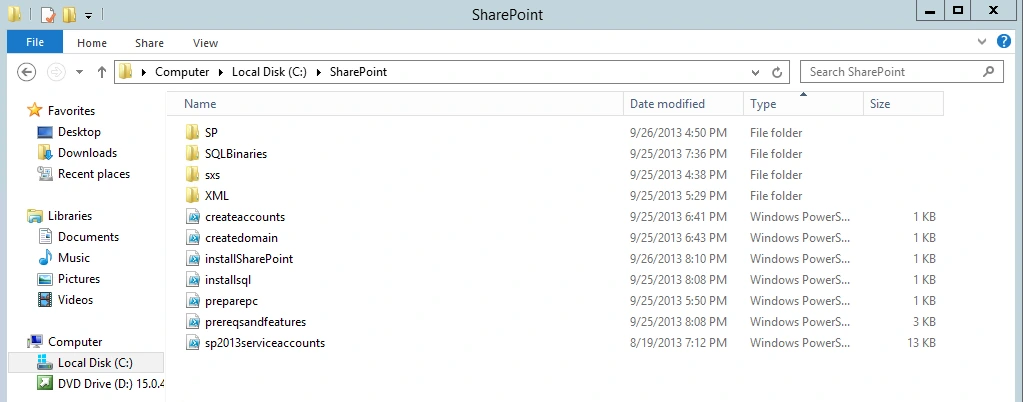Select the sxs folder icon
The image size is (1023, 402).
[192, 174]
